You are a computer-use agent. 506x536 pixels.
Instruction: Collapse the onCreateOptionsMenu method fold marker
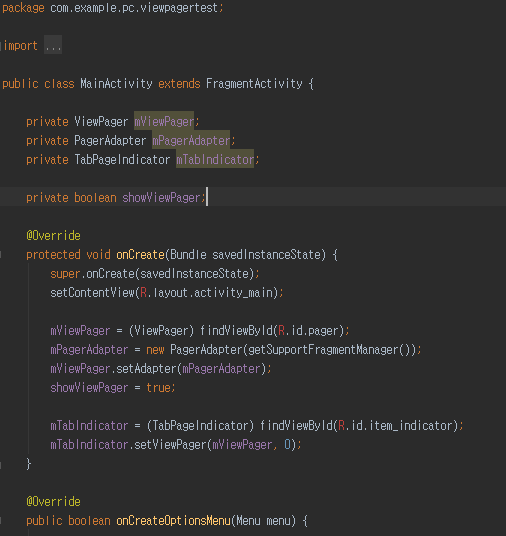pos(1,521)
